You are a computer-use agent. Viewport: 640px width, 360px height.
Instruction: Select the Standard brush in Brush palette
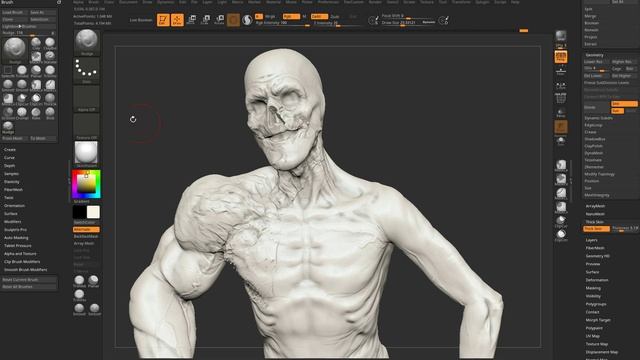(x=50, y=57)
